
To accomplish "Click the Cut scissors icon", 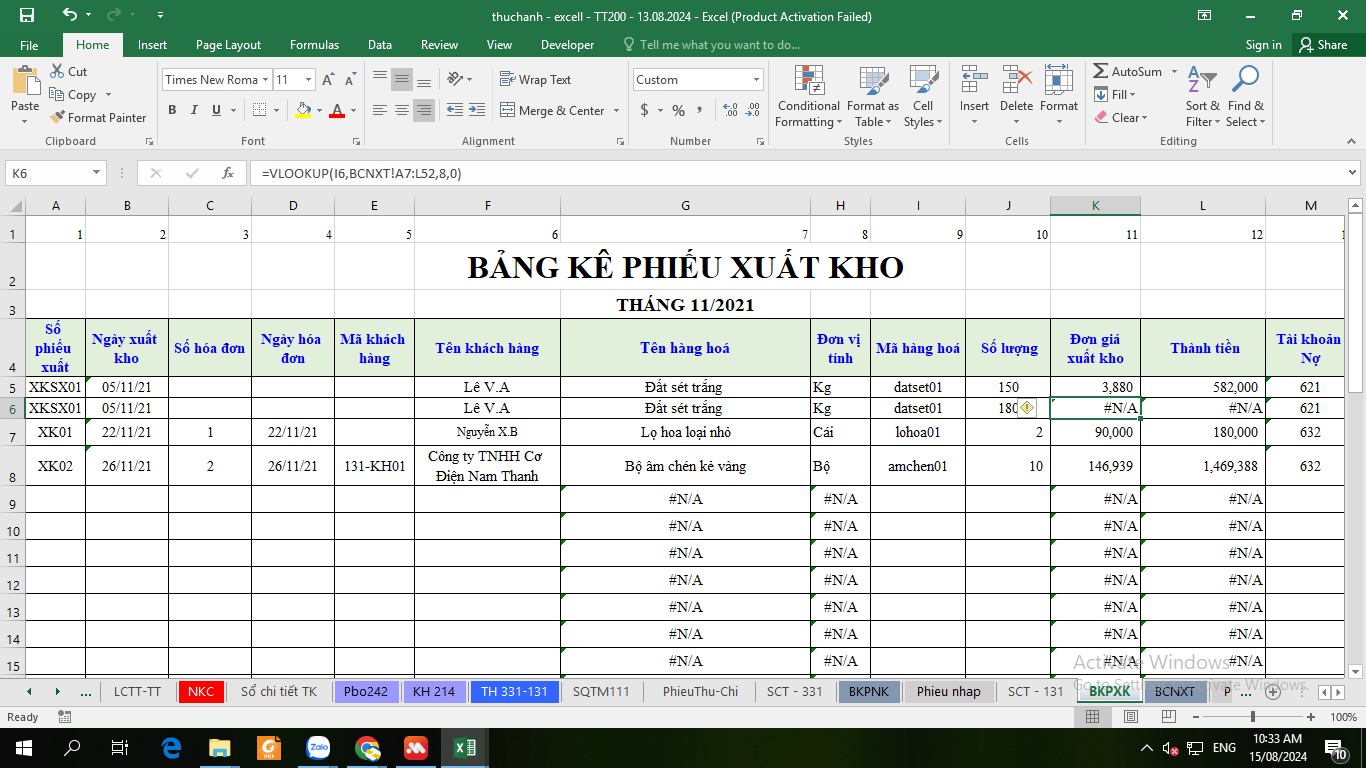I will 57,72.
